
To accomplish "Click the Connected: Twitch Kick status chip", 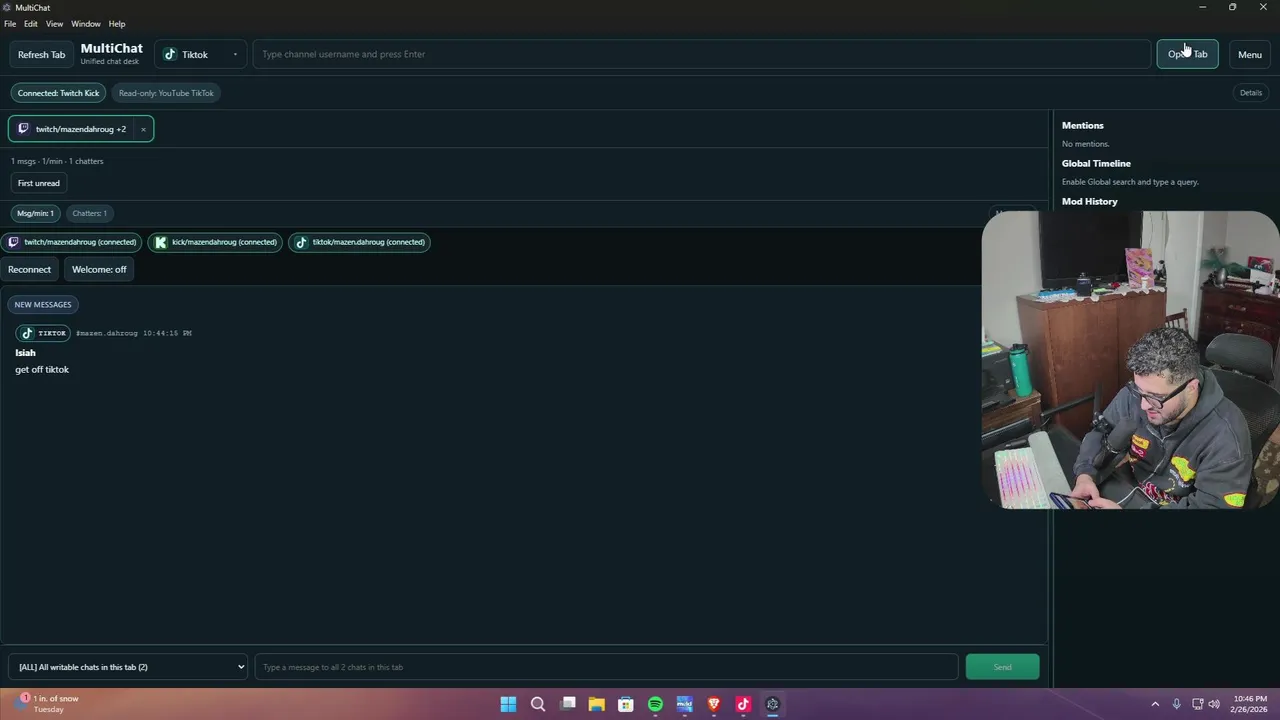I will point(58,93).
